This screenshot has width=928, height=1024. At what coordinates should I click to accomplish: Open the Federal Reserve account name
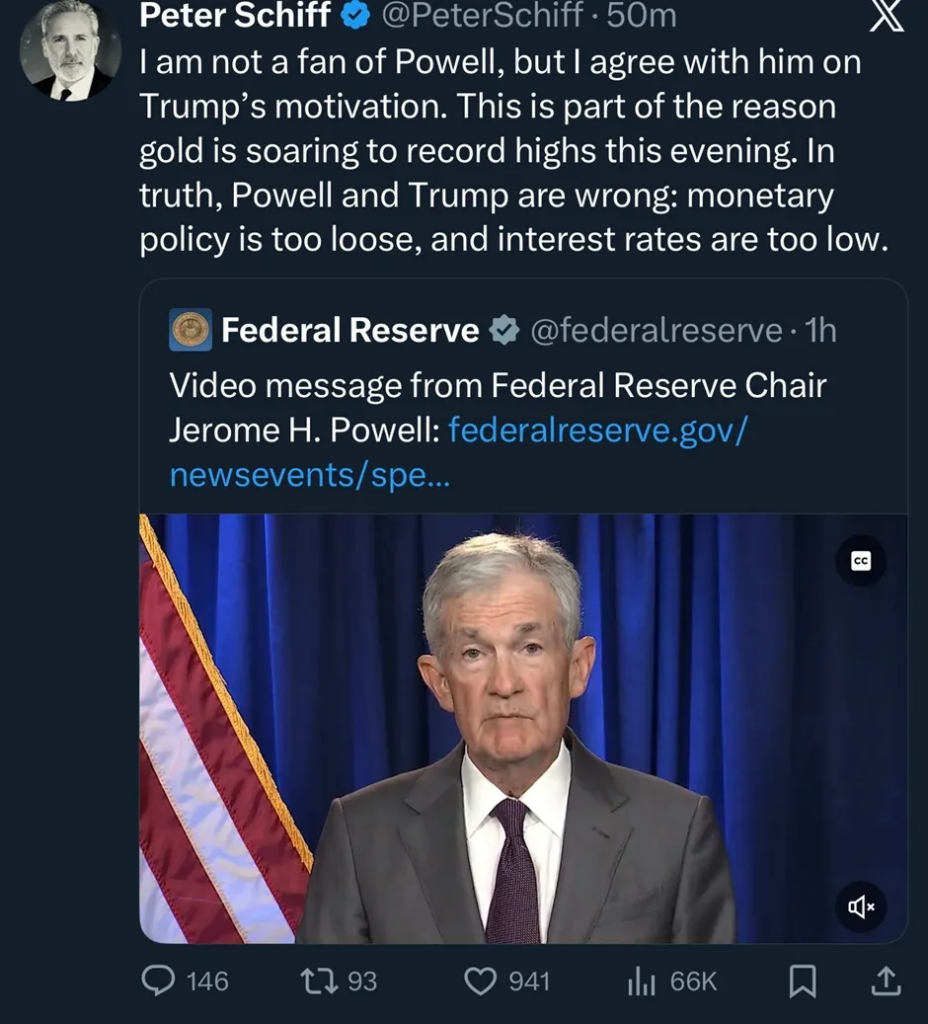point(350,330)
